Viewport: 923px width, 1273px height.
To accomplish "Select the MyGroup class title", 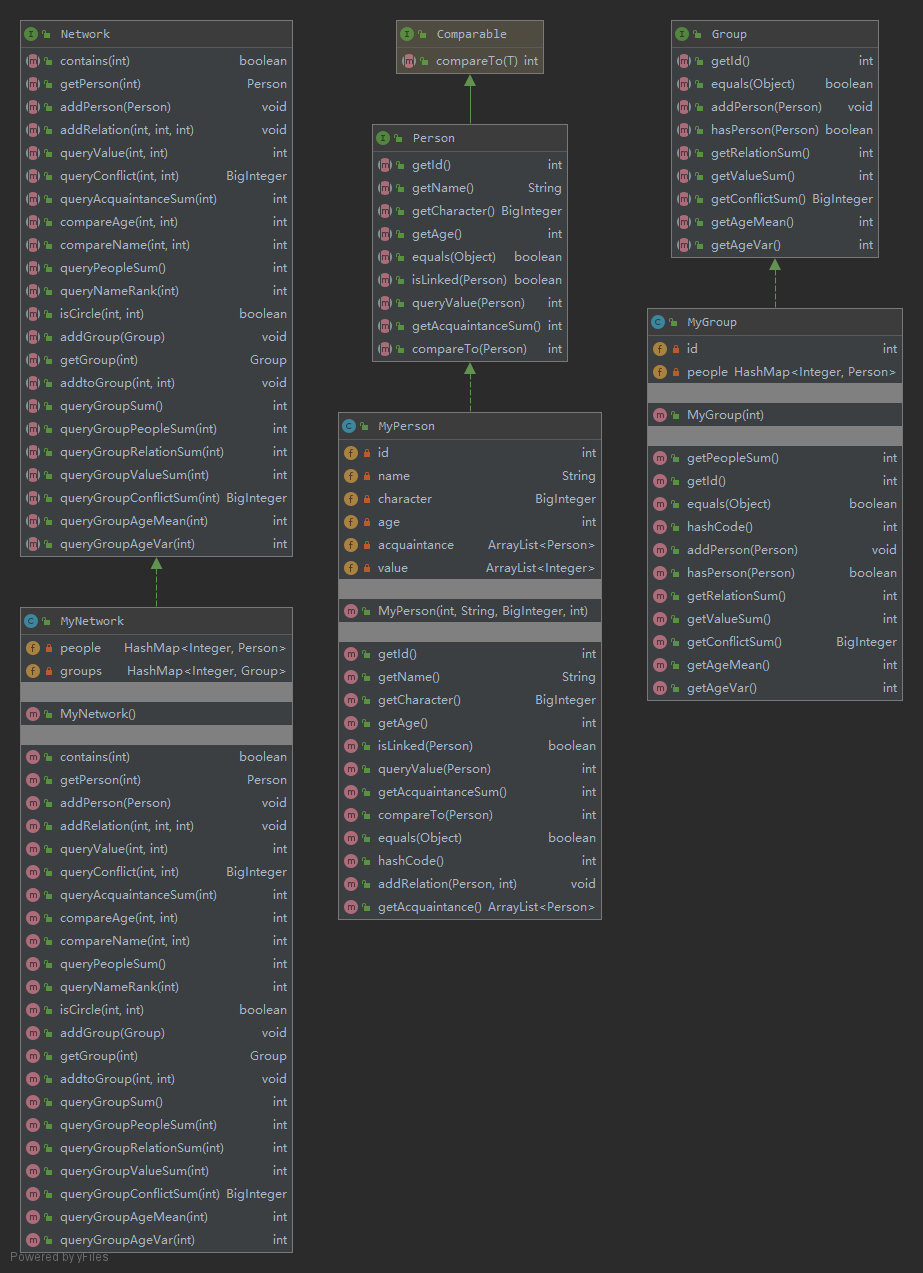I will click(x=712, y=322).
